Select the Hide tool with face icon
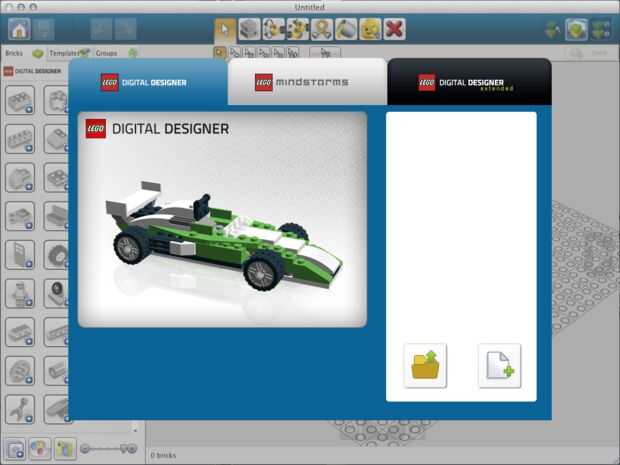This screenshot has width=620, height=465. click(370, 29)
